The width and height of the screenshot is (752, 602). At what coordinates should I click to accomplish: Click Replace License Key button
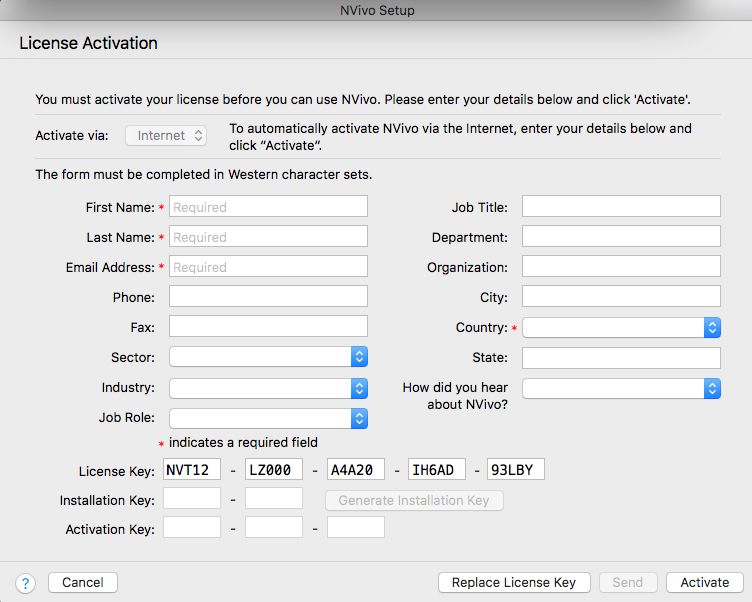513,583
